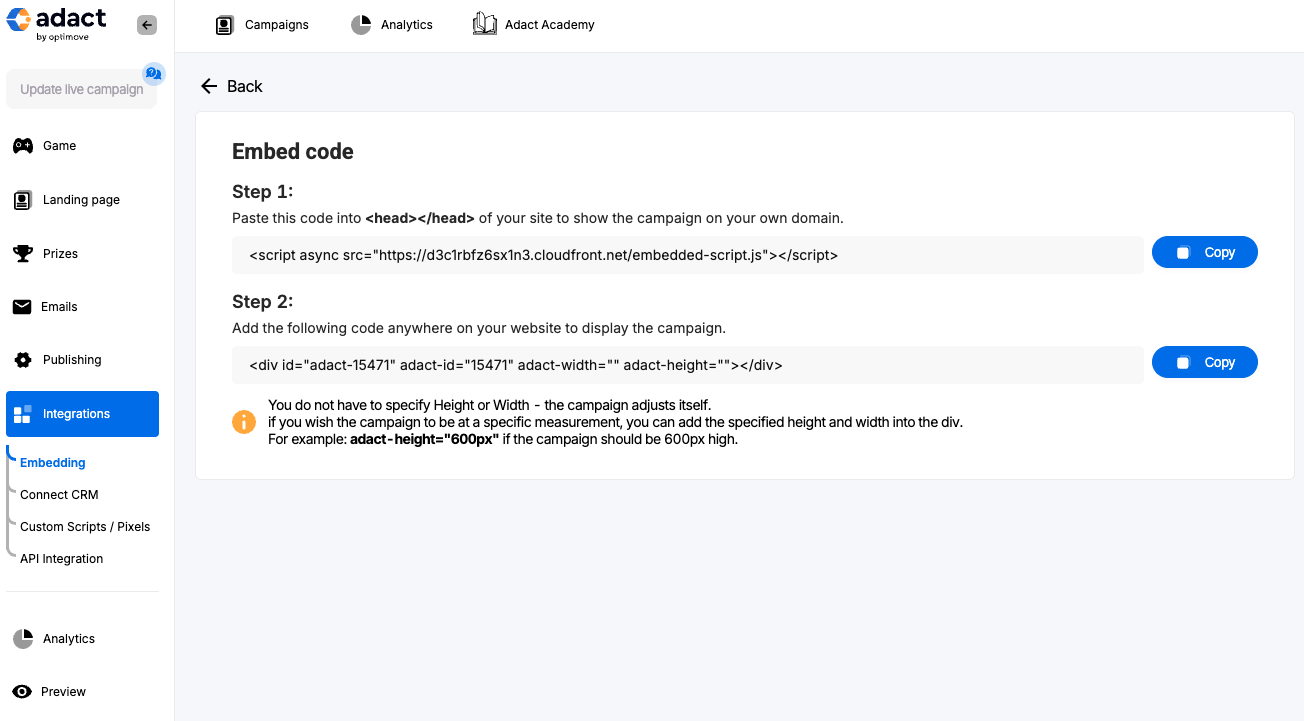The image size is (1304, 721).
Task: Copy the Step 1 script code
Action: (1205, 253)
